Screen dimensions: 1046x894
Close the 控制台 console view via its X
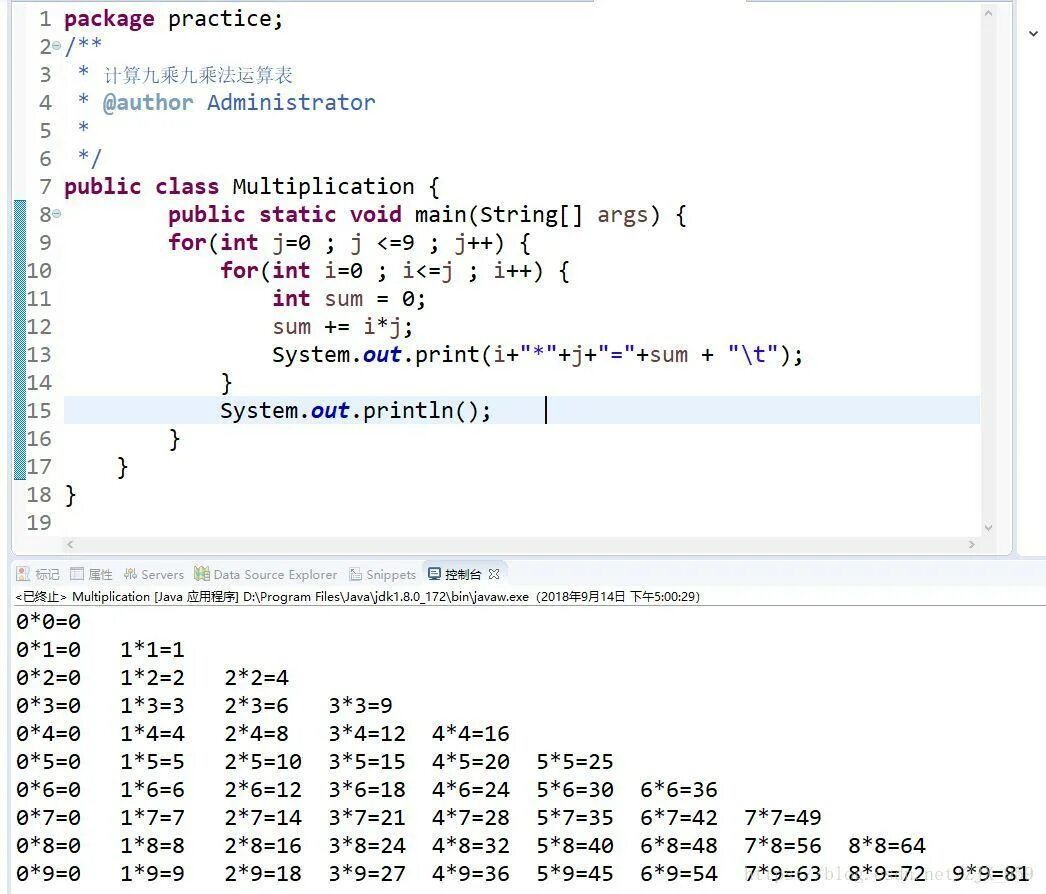click(494, 574)
